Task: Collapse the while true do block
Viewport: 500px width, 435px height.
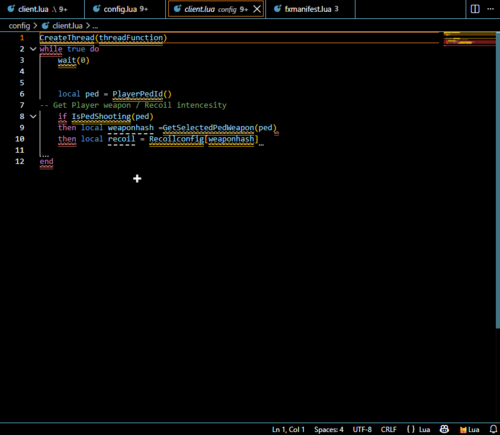Action: [33, 49]
